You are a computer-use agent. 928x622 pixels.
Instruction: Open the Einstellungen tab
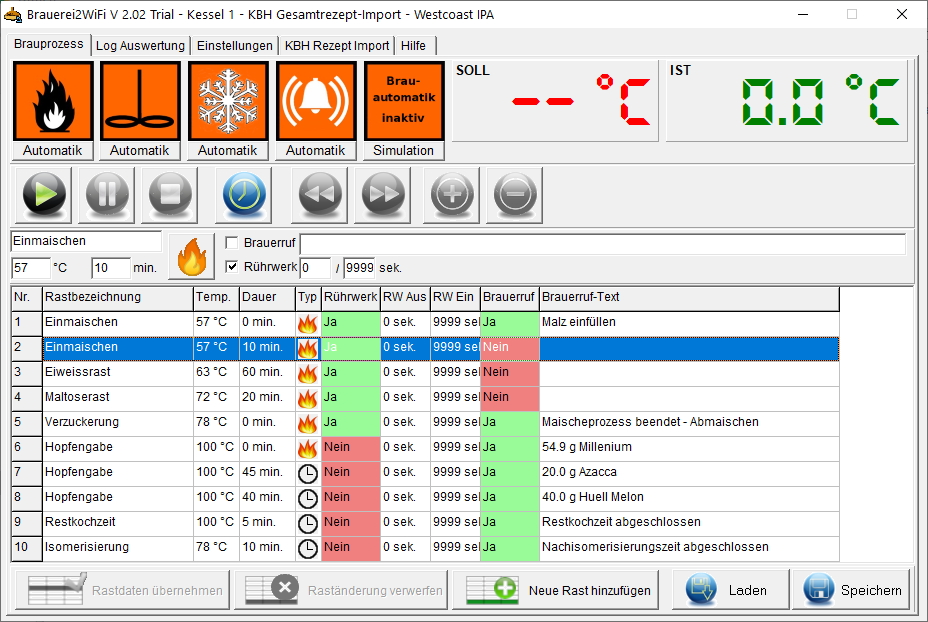(x=235, y=46)
